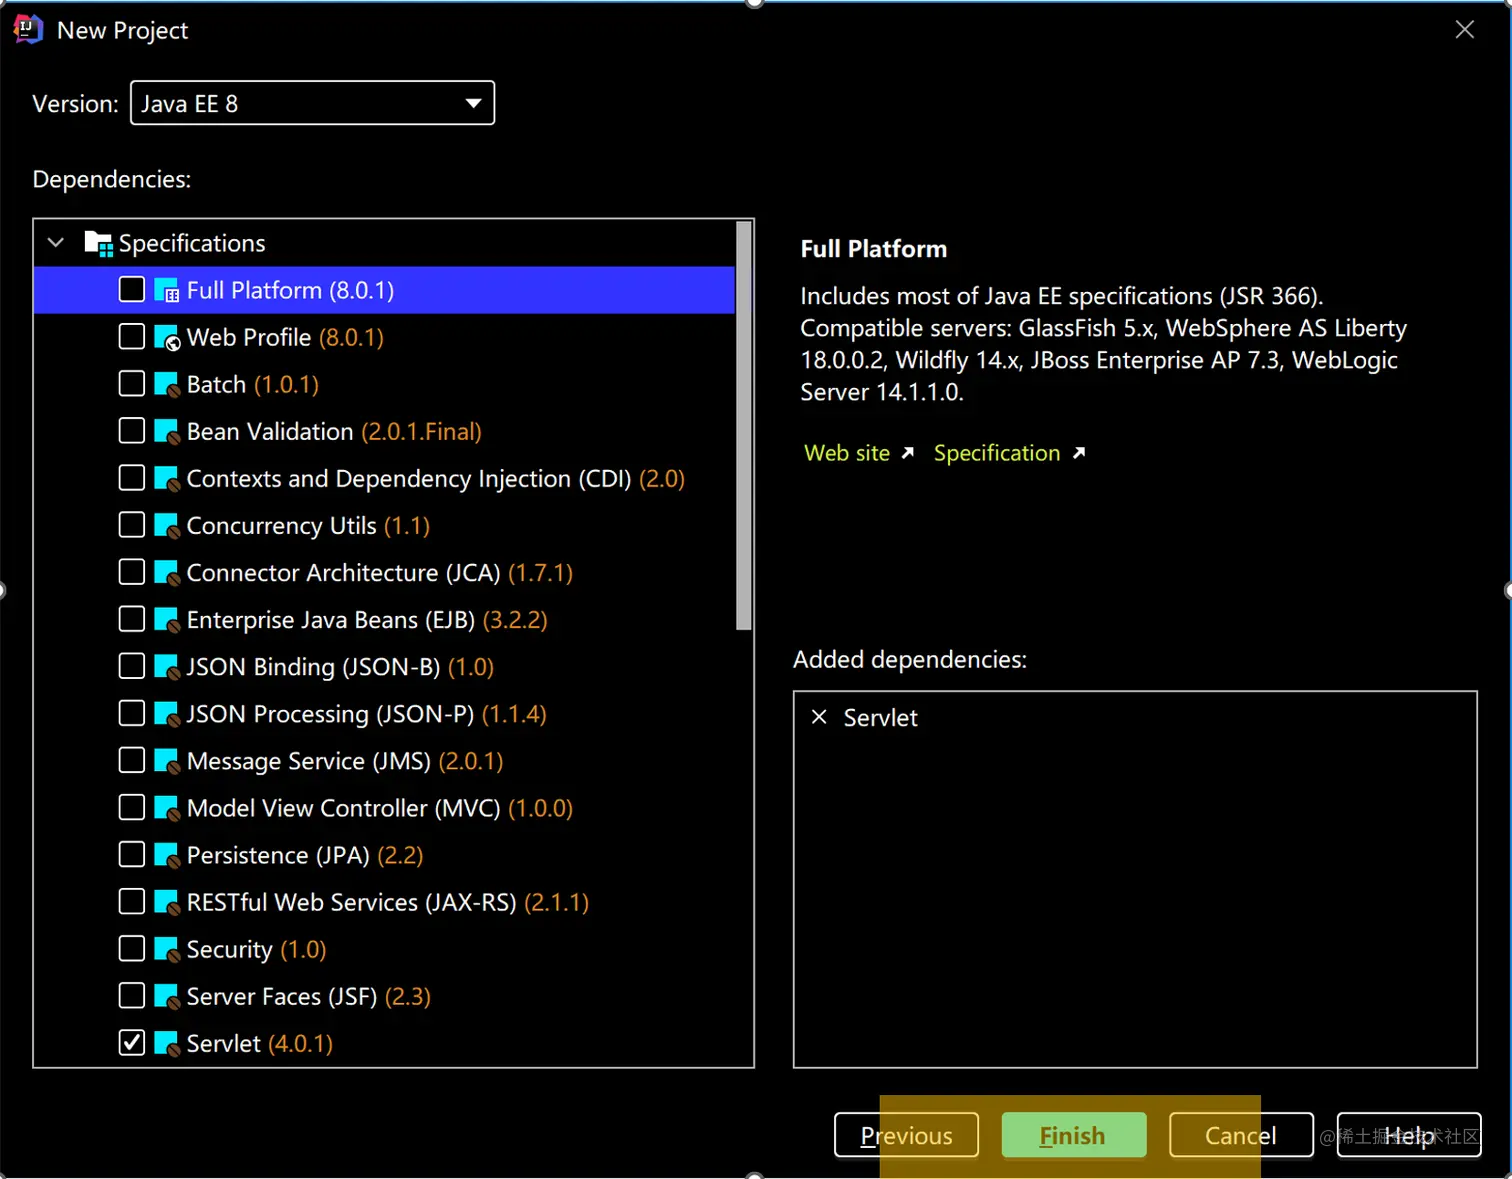Viewport: 1512px width, 1179px height.
Task: Collapse the Specifications tree node
Action: 56,243
